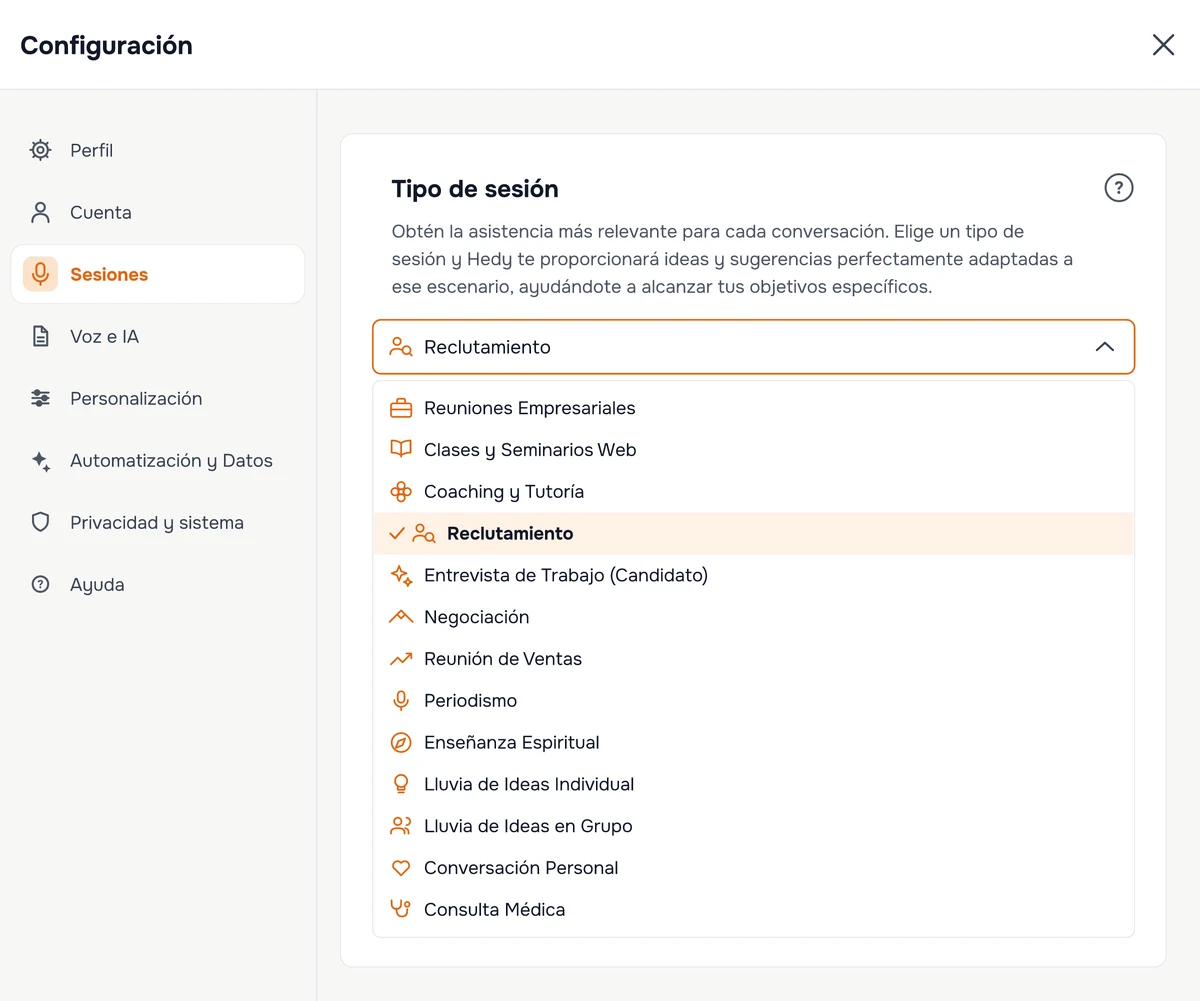Viewport: 1200px width, 1001px height.
Task: Click the lightbulb icon for Lluvia de Ideas Individual
Action: [x=401, y=784]
